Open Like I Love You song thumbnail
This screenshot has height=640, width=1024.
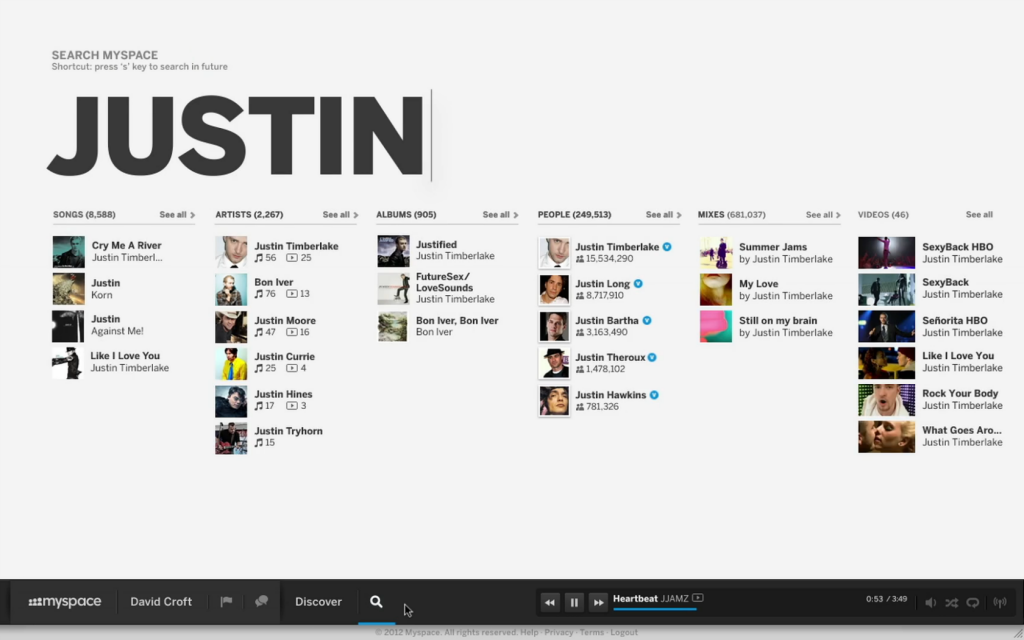coord(69,362)
